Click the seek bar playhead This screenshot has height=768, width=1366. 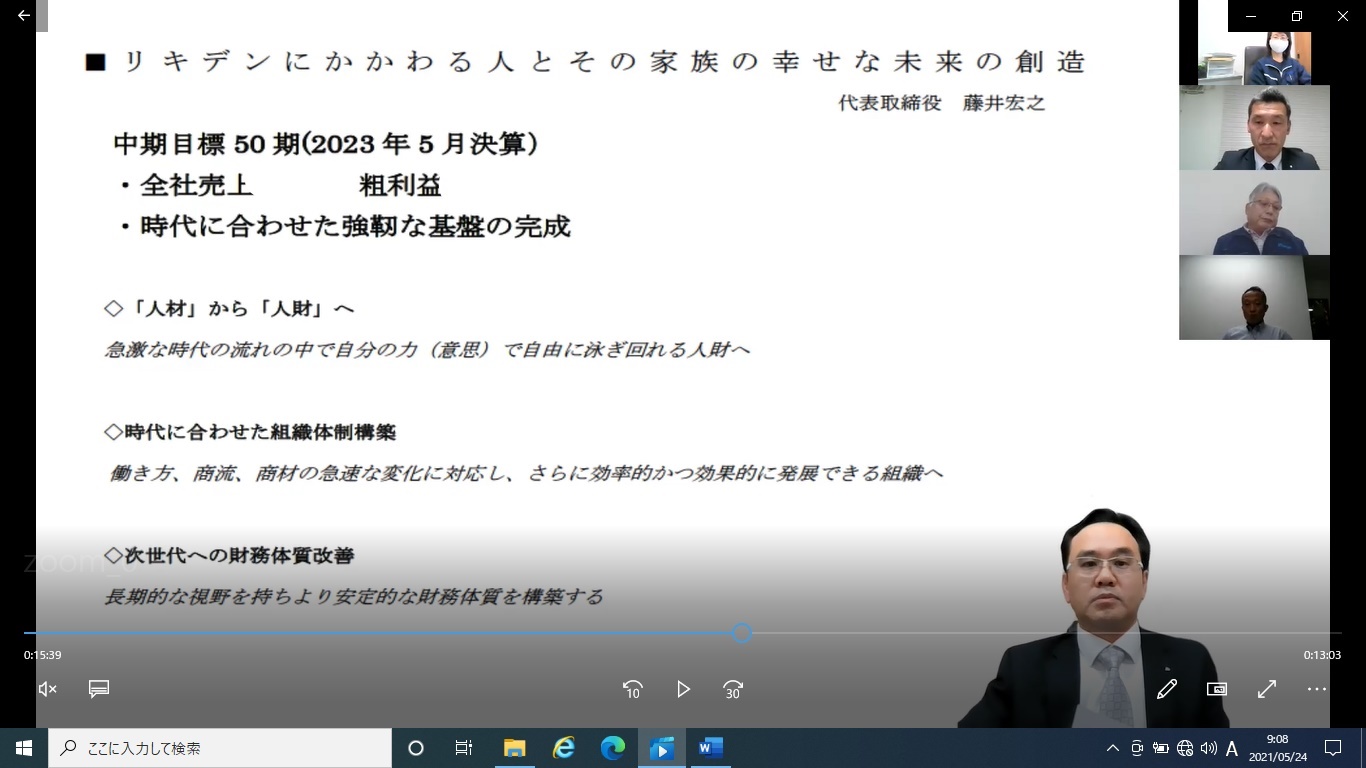pos(741,633)
